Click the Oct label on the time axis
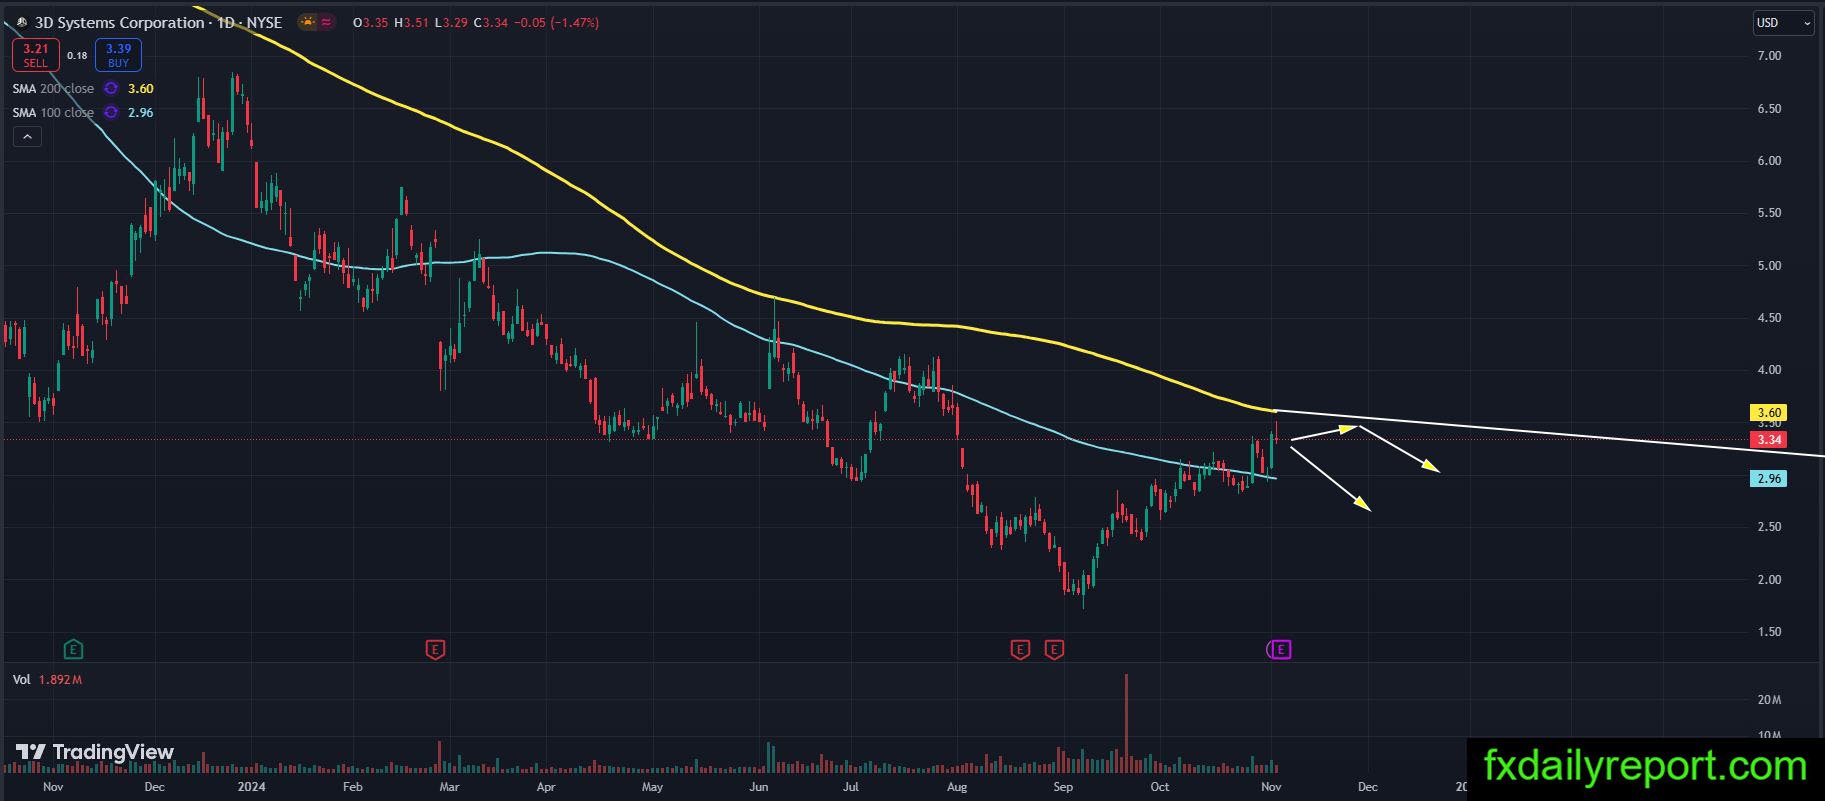 click(1160, 787)
